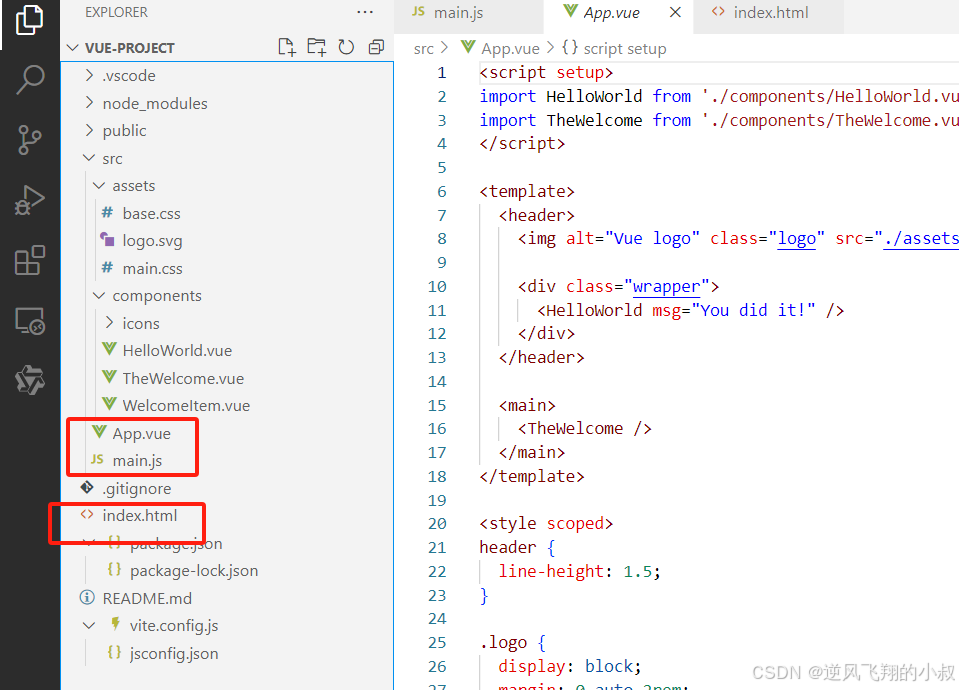
Task: Click the src breadcrumb segment
Action: coord(423,48)
